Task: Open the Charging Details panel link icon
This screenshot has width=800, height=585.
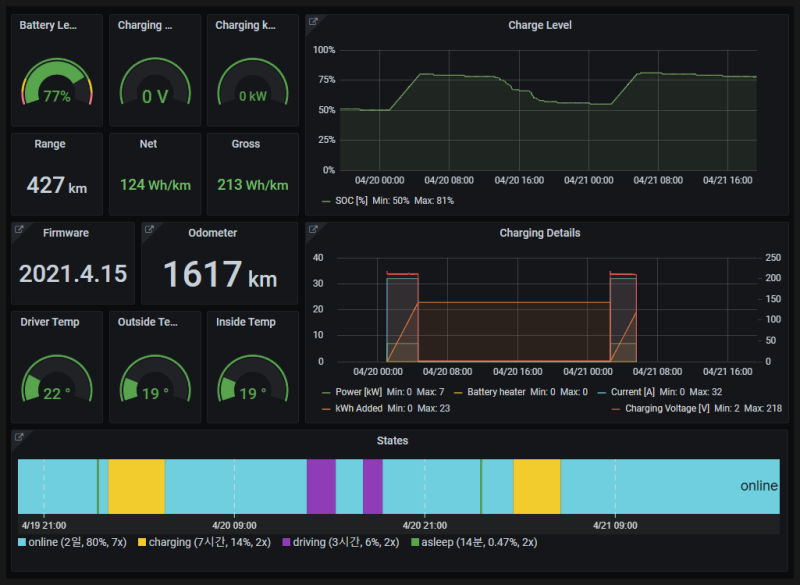Action: pyautogui.click(x=313, y=230)
